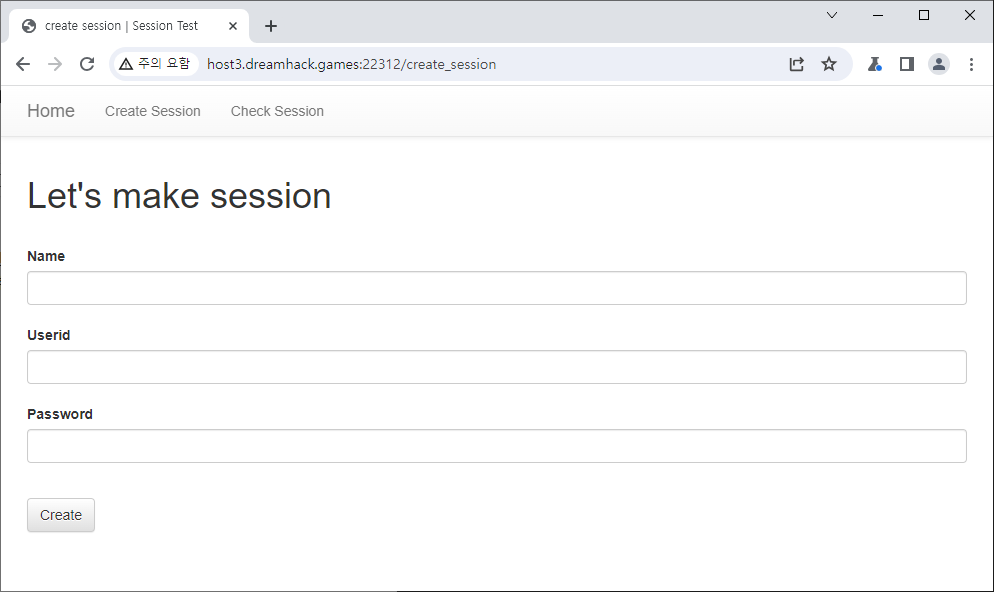The image size is (994, 592).
Task: Reload the current page
Action: coord(87,64)
